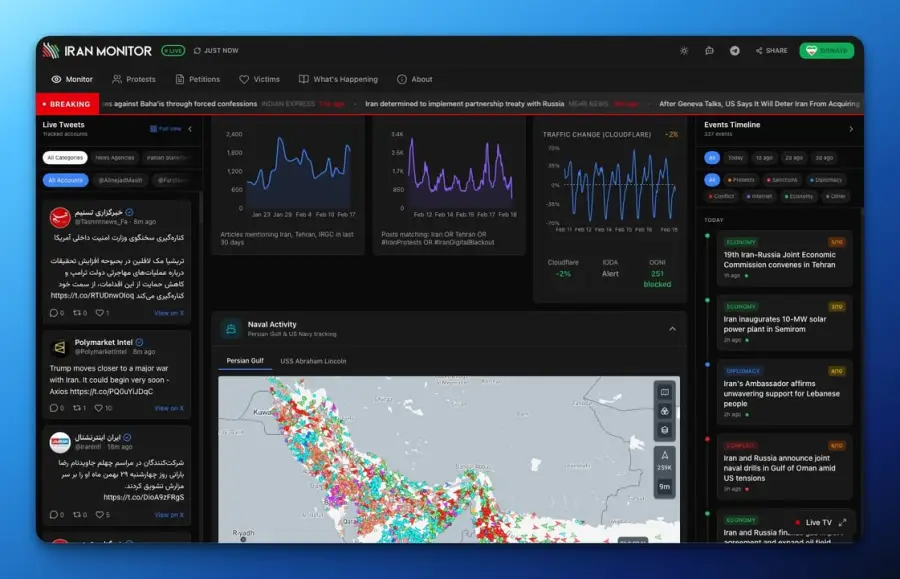Switch to the Monitor tab
Image resolution: width=900 pixels, height=579 pixels.
pos(72,79)
